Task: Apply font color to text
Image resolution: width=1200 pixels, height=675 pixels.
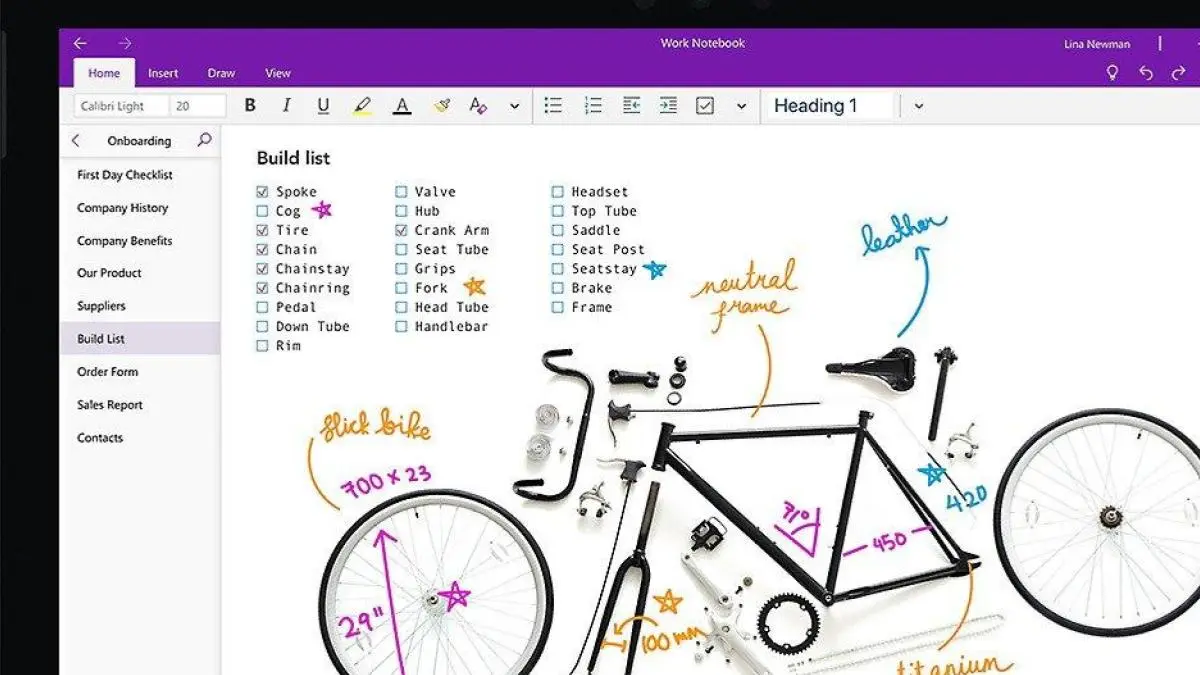Action: click(401, 105)
